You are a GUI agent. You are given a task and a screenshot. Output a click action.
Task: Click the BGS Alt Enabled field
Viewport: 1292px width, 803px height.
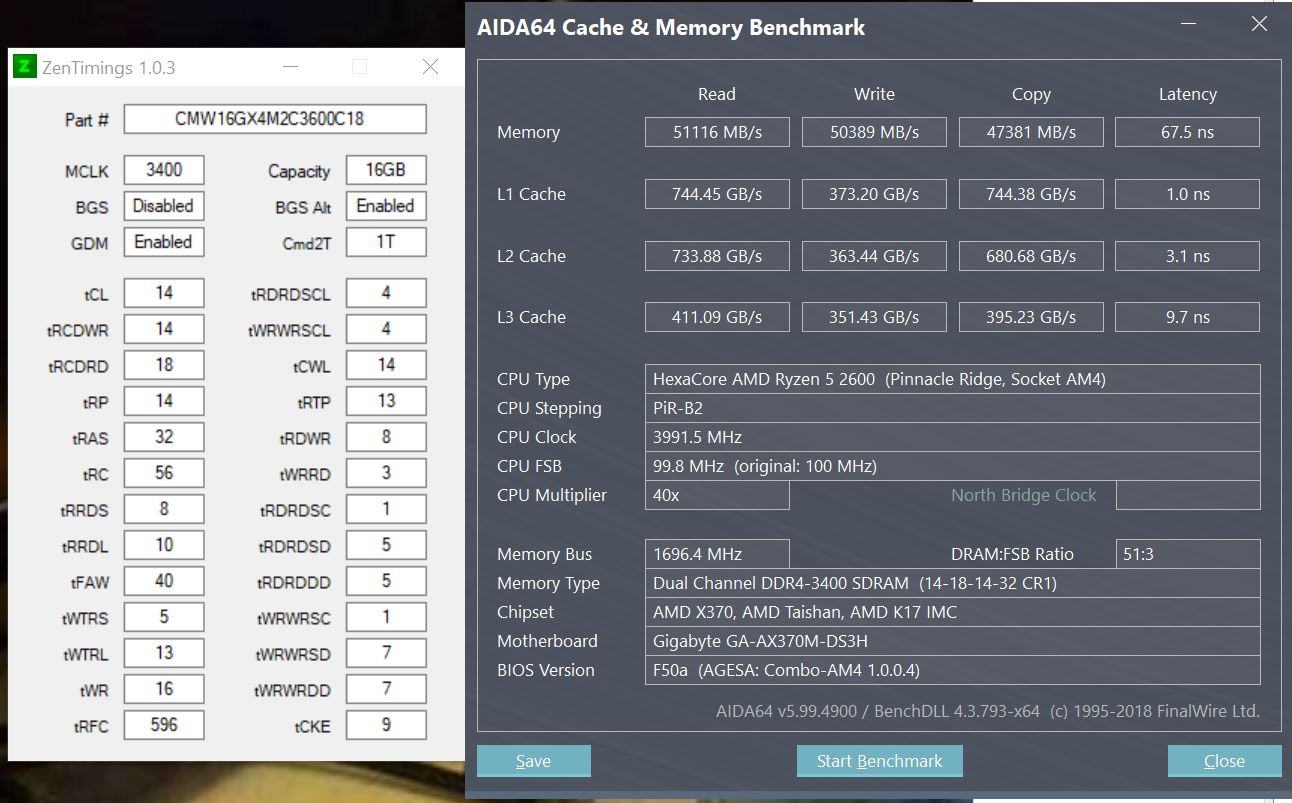[386, 206]
